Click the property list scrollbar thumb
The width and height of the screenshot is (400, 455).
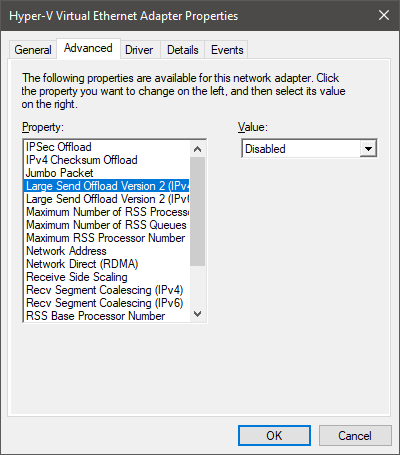[198, 211]
